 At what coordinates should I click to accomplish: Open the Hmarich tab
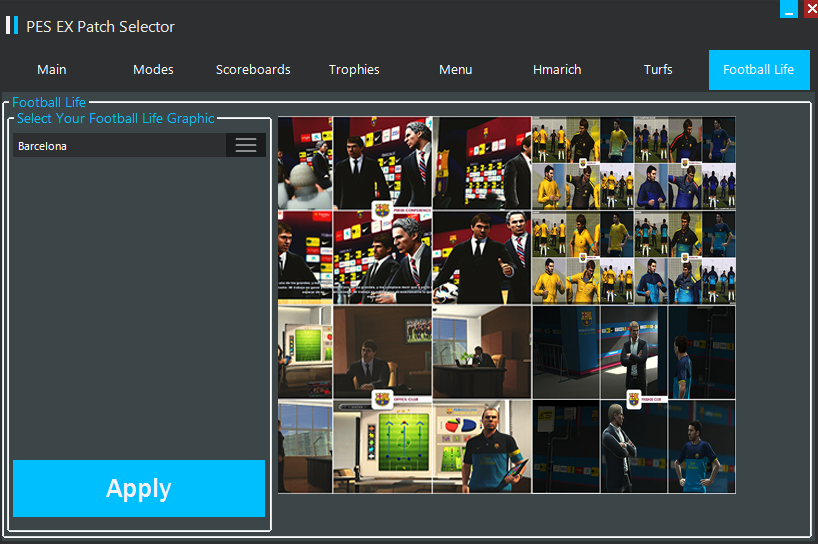point(557,70)
